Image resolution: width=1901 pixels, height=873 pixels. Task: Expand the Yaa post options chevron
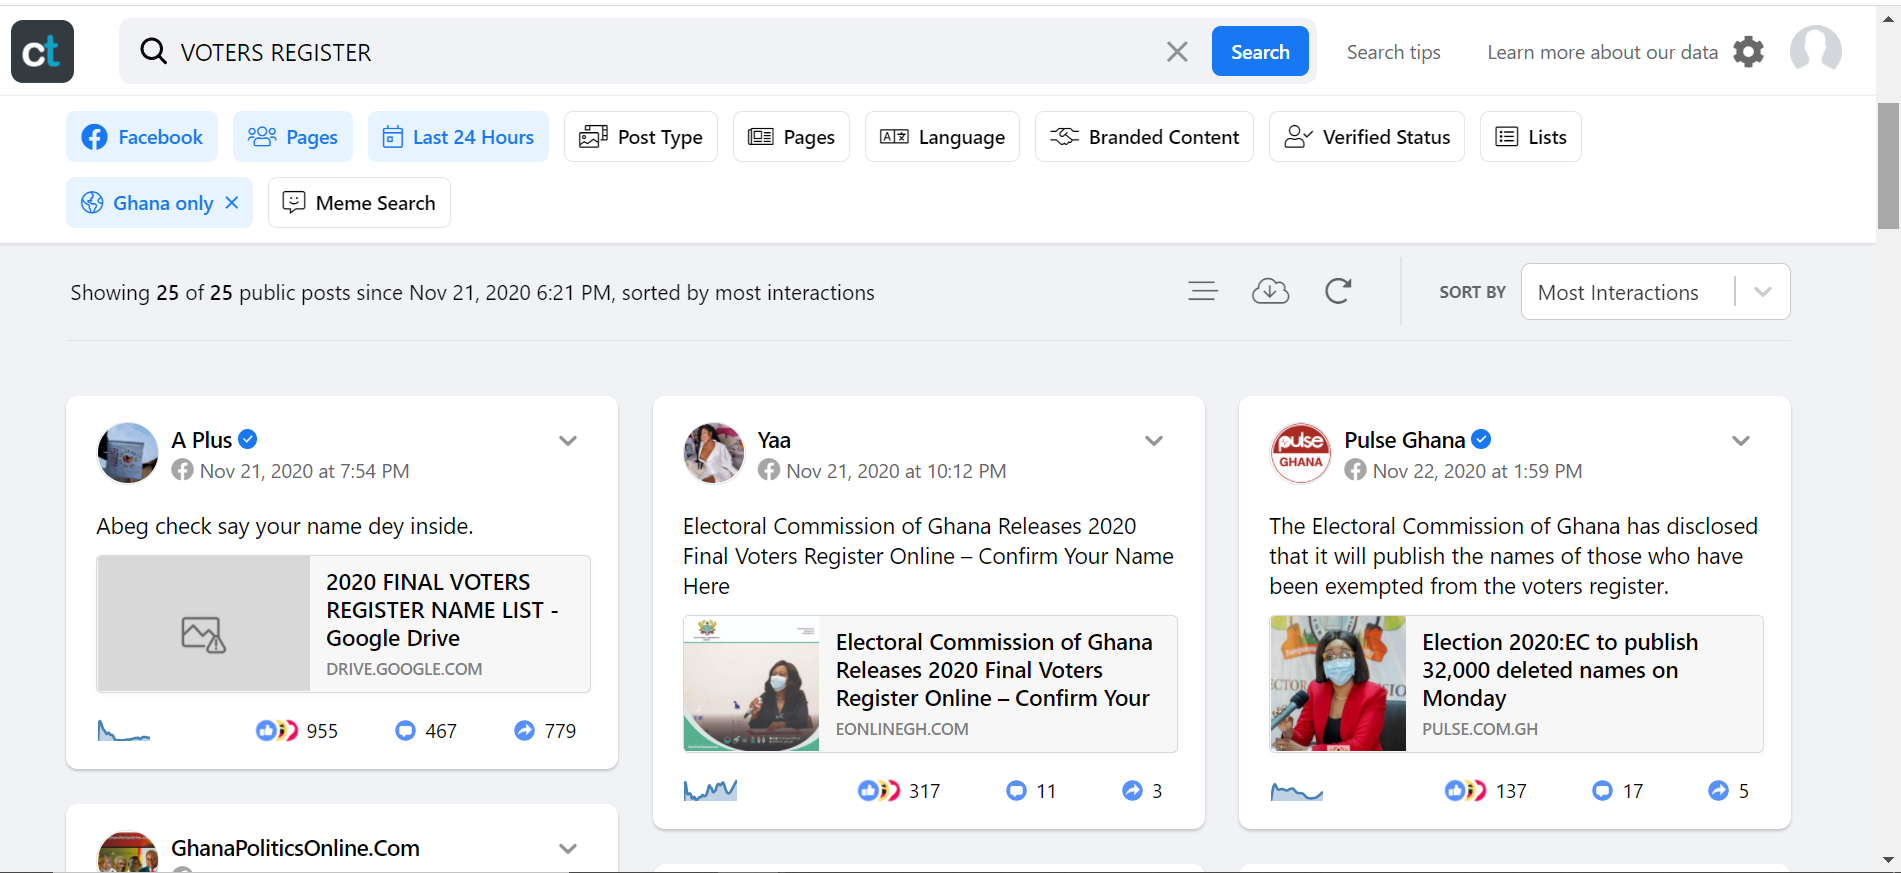(1154, 441)
